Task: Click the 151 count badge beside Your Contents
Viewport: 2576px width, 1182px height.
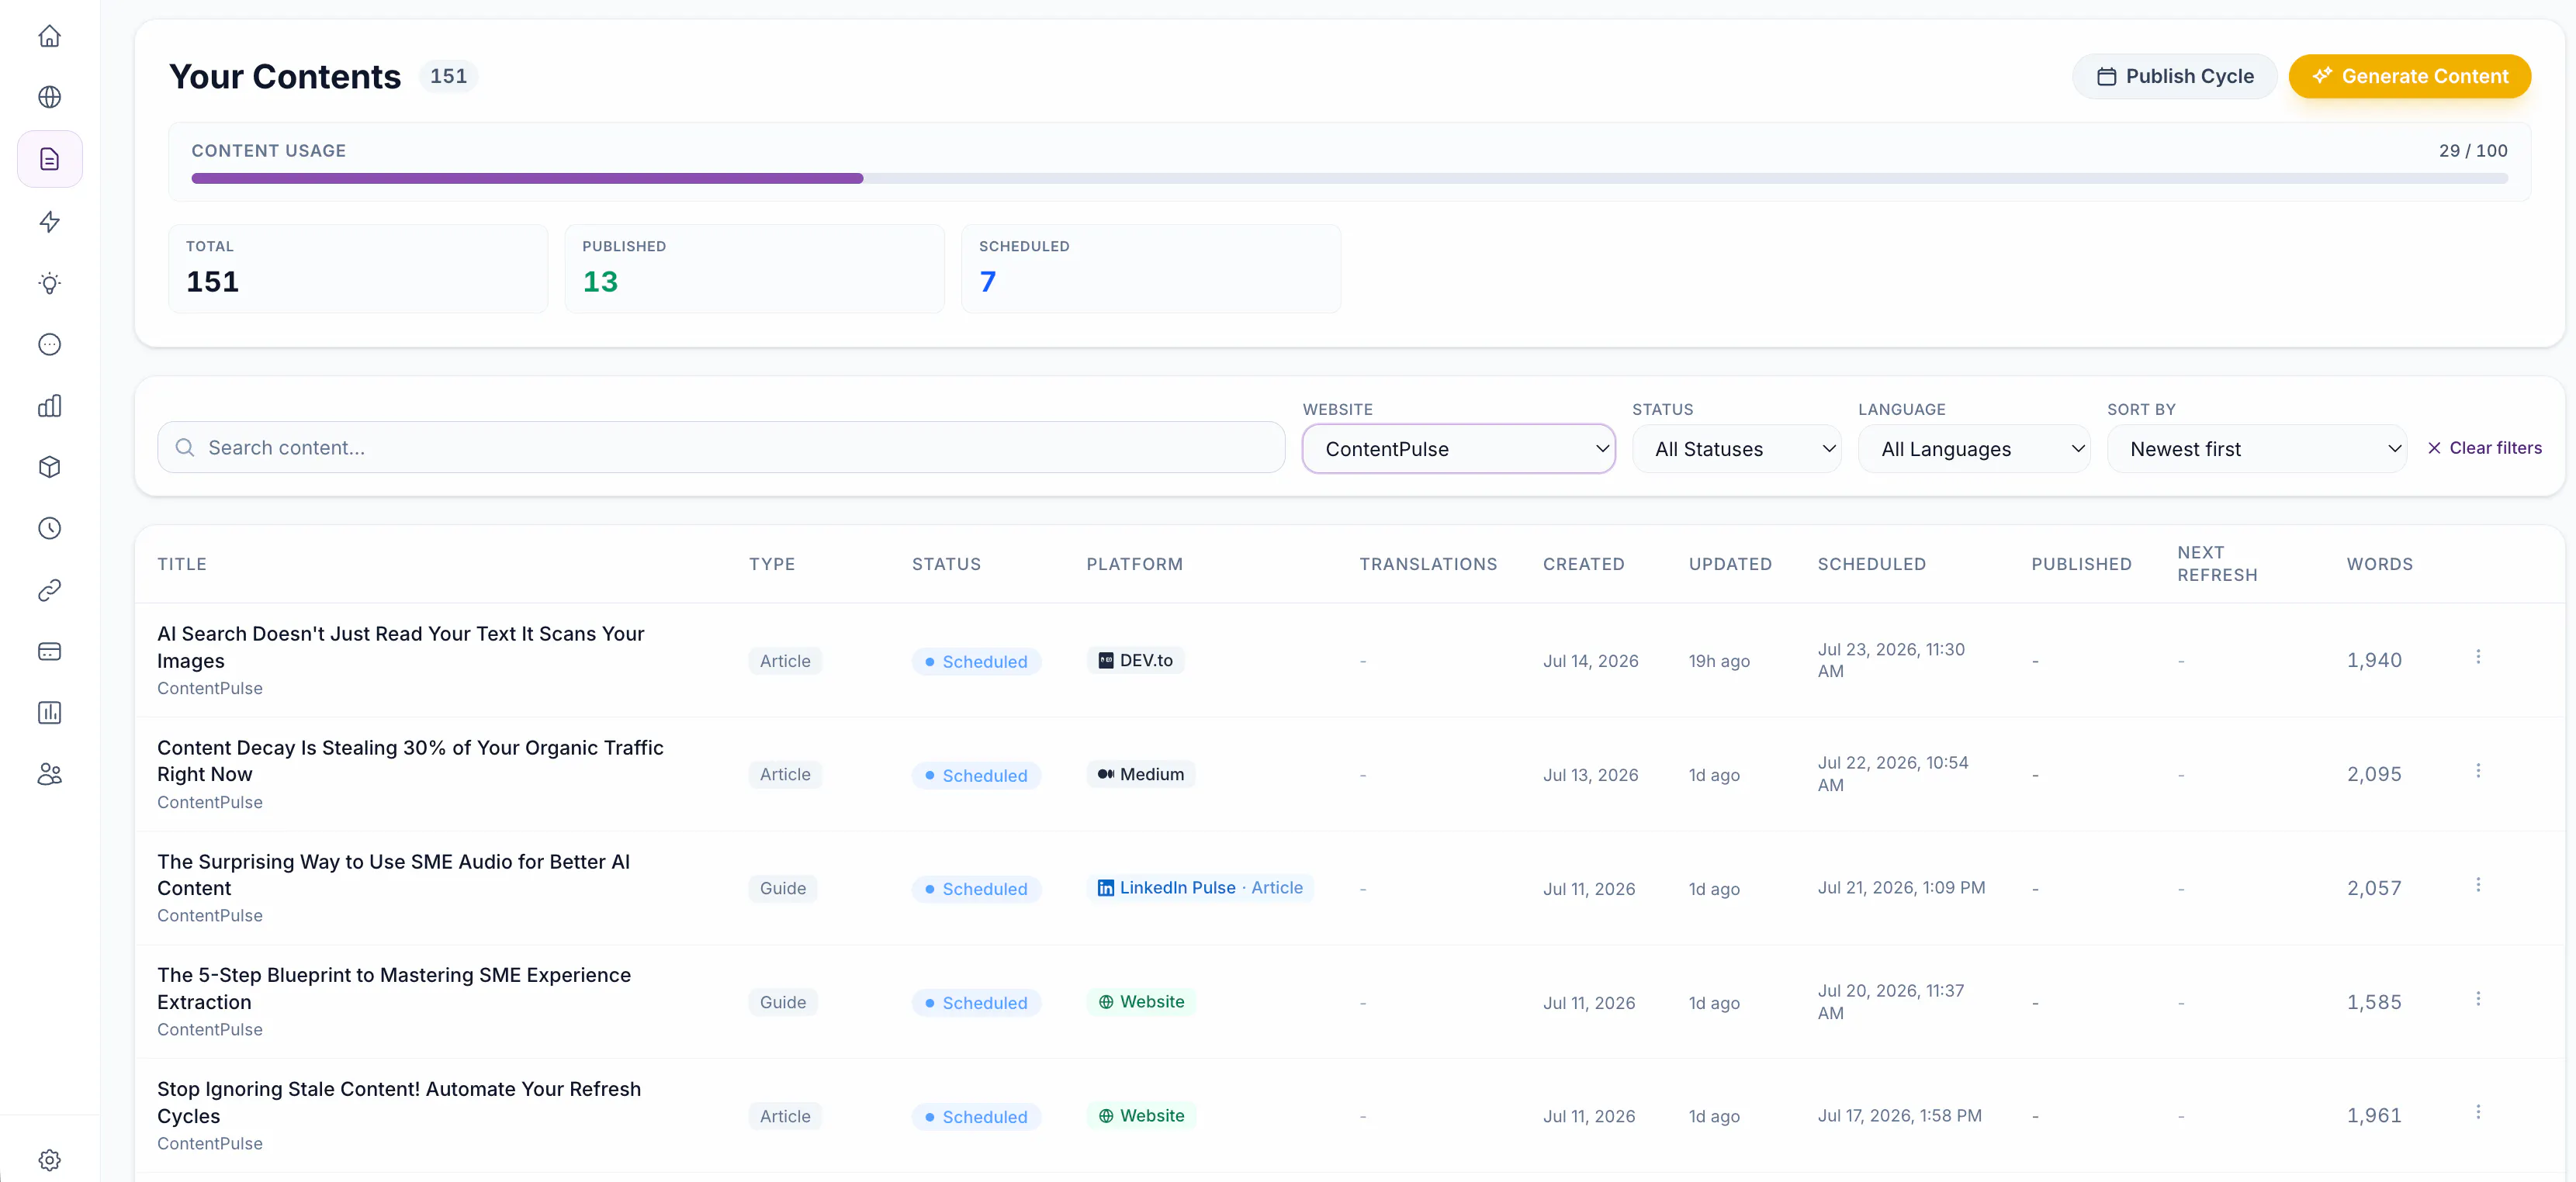Action: click(x=448, y=76)
